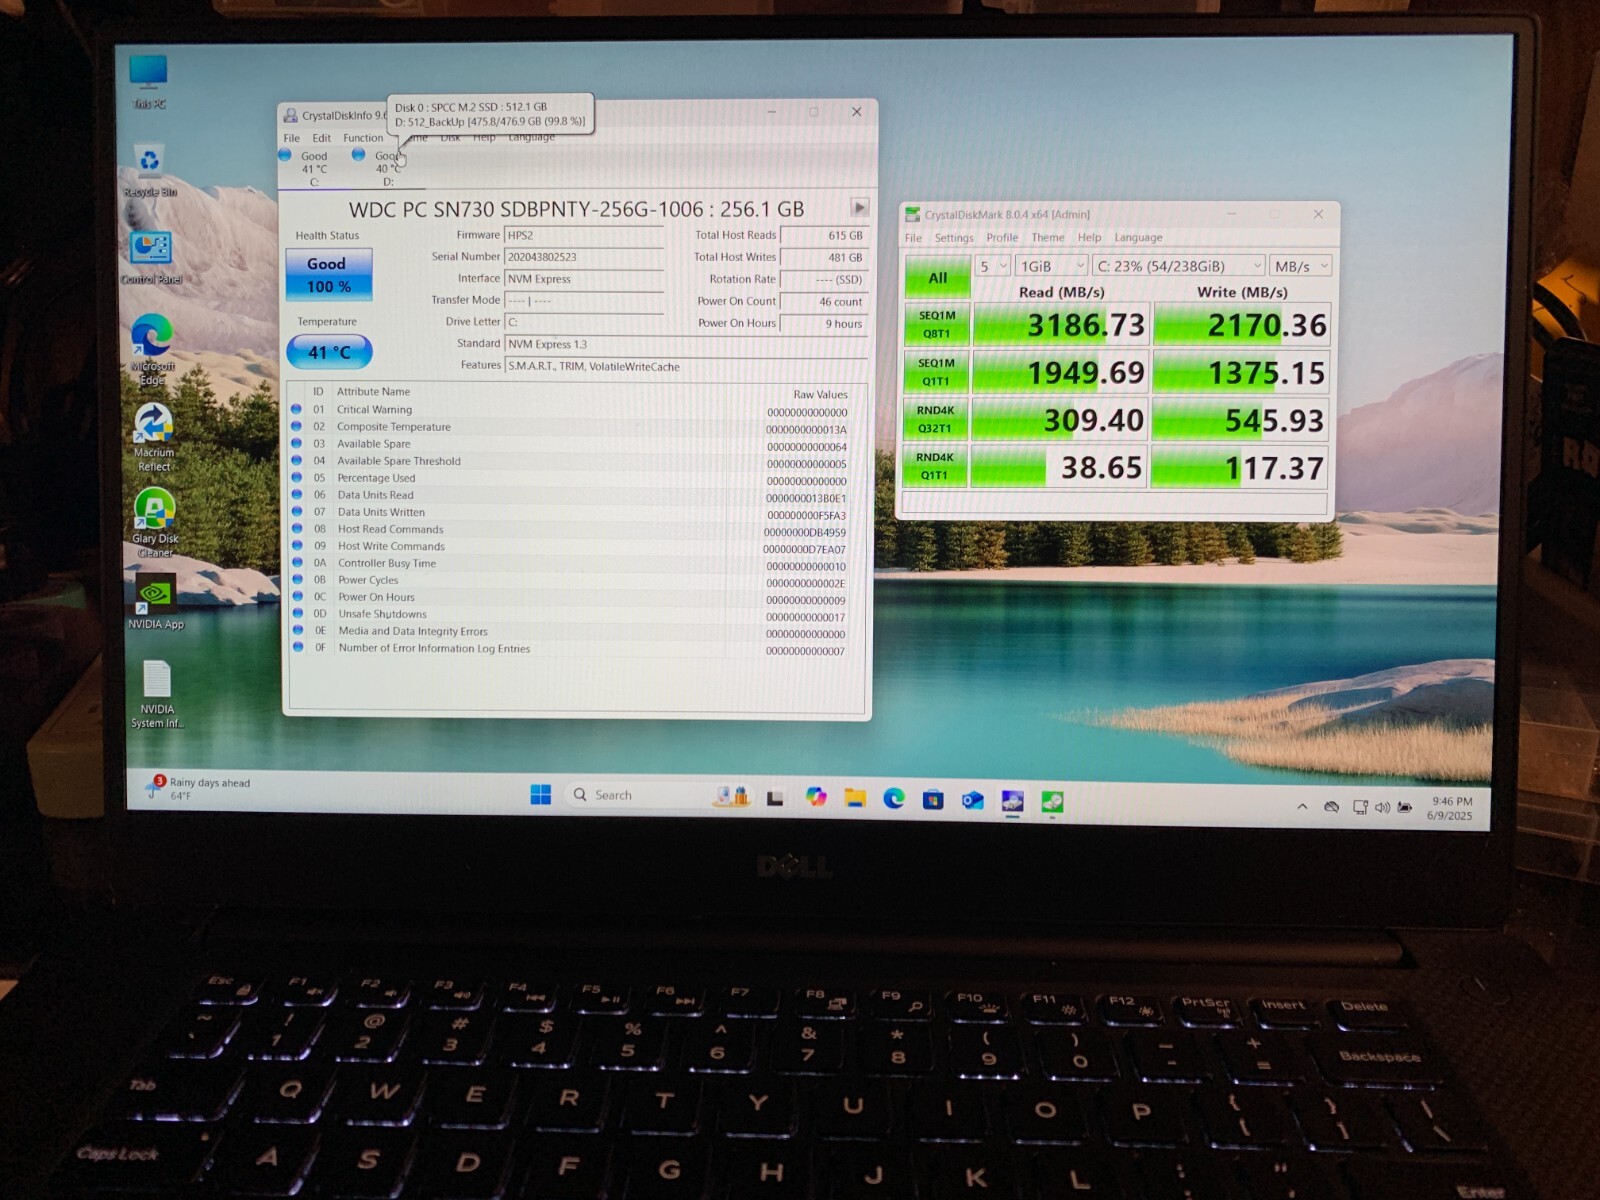
Task: Open Function menu in CrystalDiskInfo
Action: pos(363,138)
